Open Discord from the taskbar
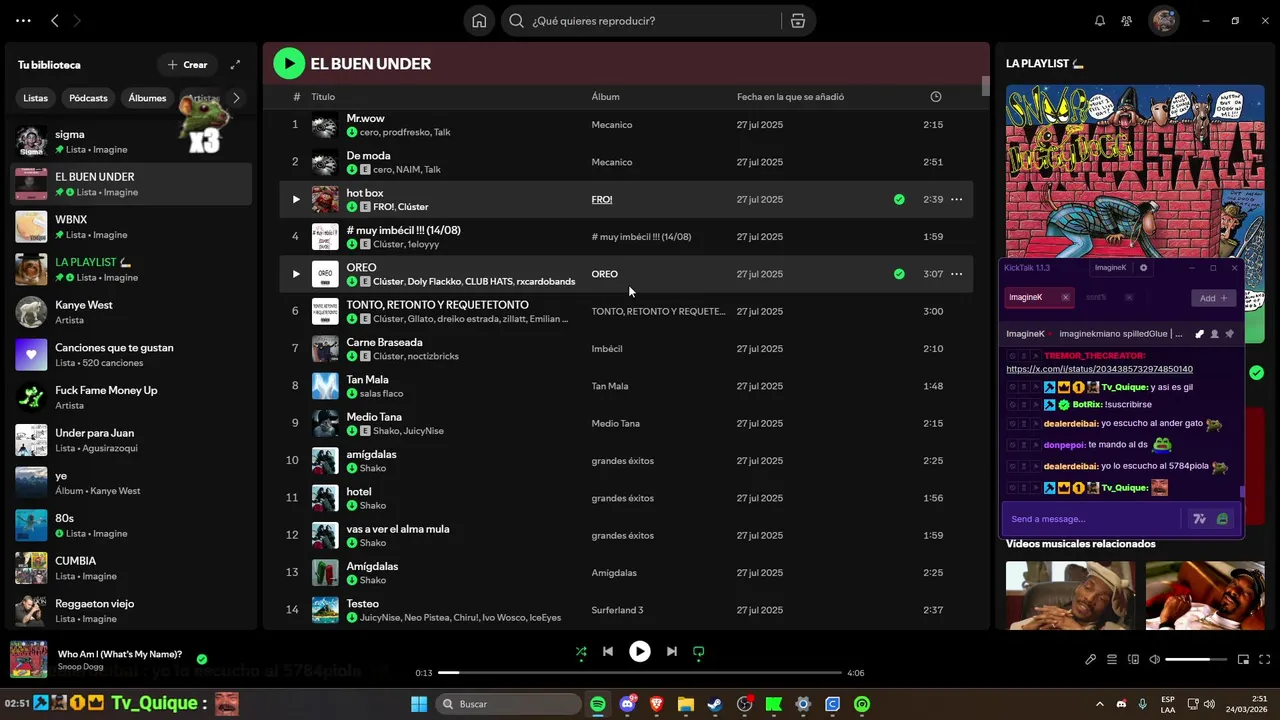 point(627,704)
